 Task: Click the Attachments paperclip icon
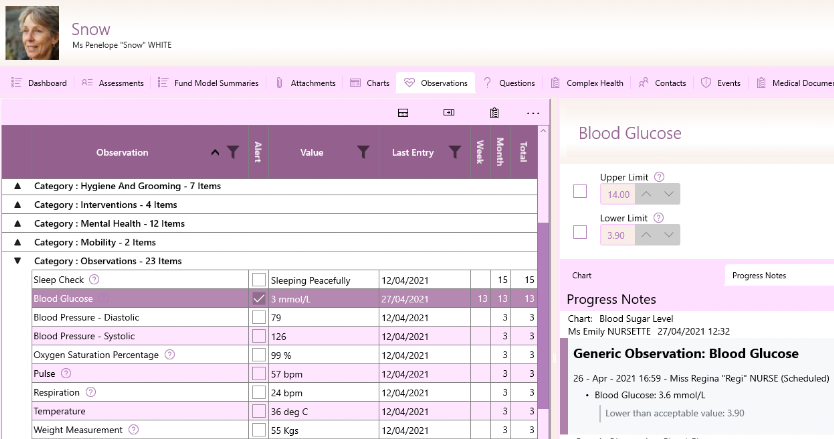[279, 82]
